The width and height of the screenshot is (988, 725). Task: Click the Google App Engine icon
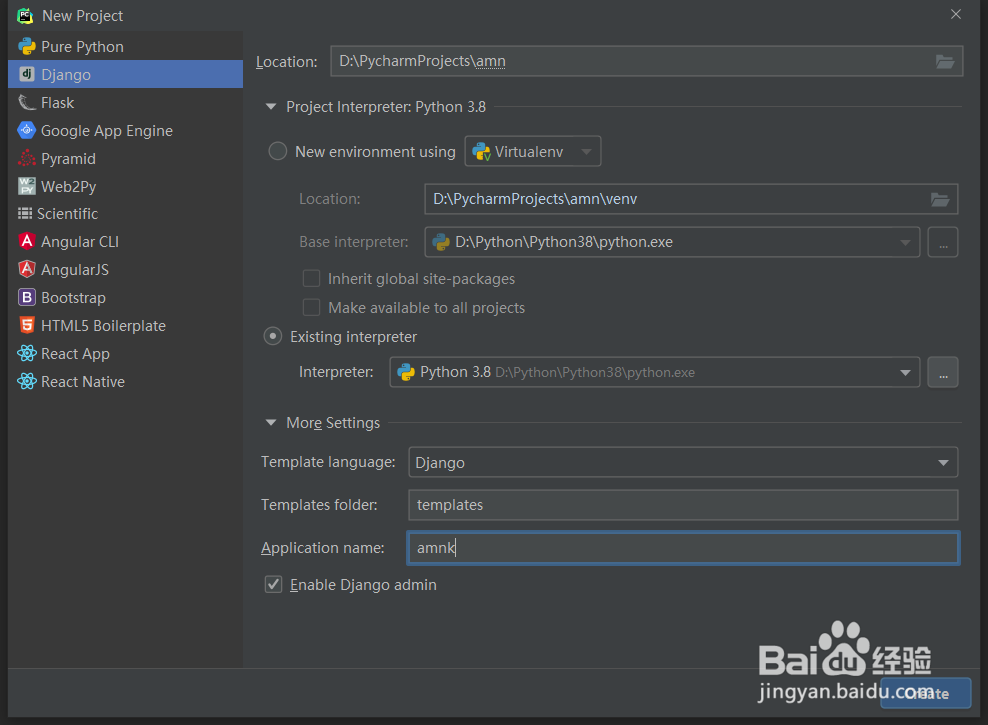coord(26,131)
